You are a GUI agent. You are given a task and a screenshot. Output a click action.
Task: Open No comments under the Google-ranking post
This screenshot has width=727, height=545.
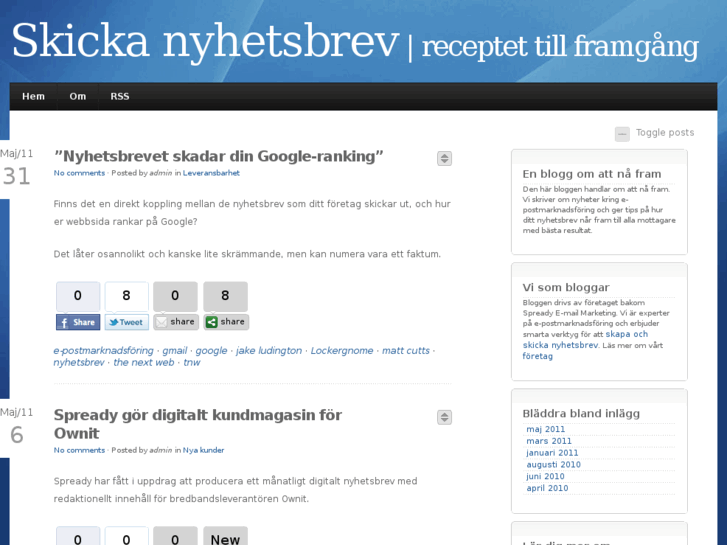click(x=79, y=173)
